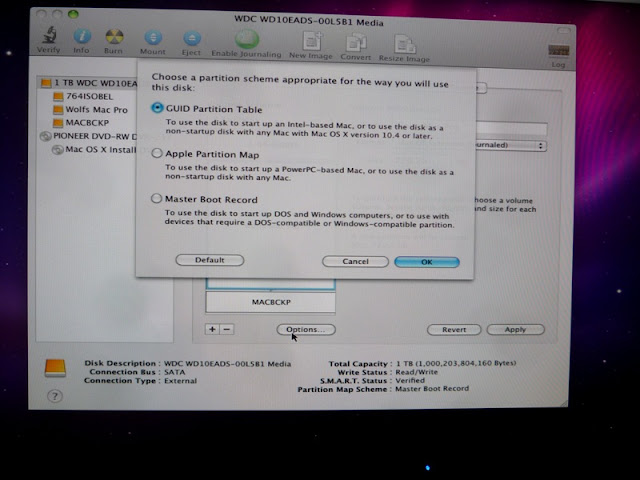Click the Convert toolbar icon

tap(356, 43)
